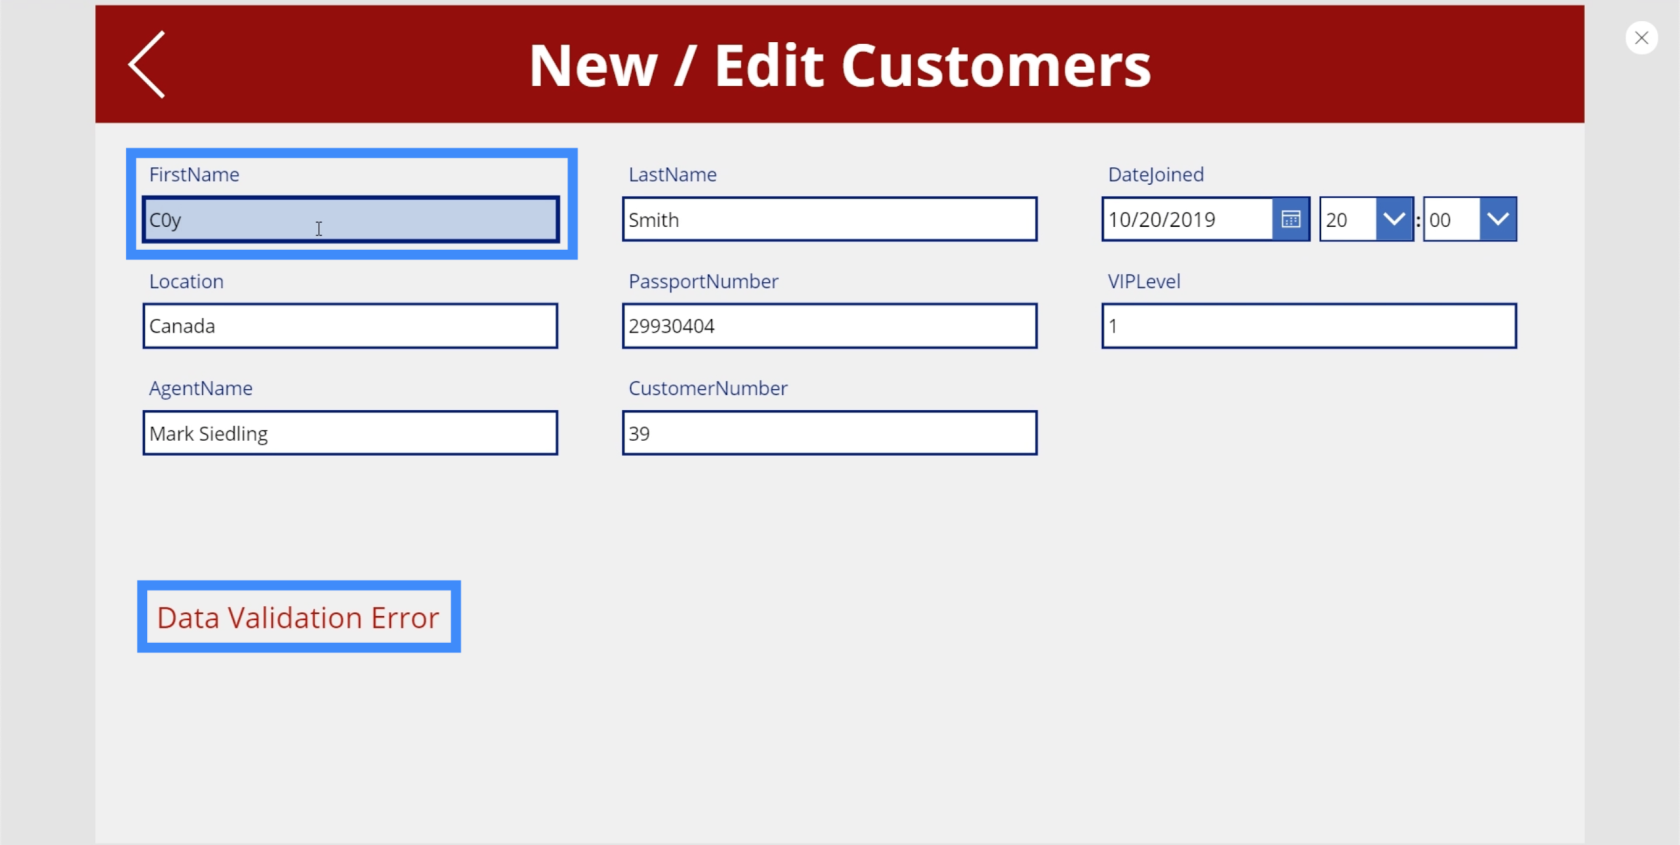Click the Location field containing Canada
Image resolution: width=1680 pixels, height=845 pixels.
350,326
